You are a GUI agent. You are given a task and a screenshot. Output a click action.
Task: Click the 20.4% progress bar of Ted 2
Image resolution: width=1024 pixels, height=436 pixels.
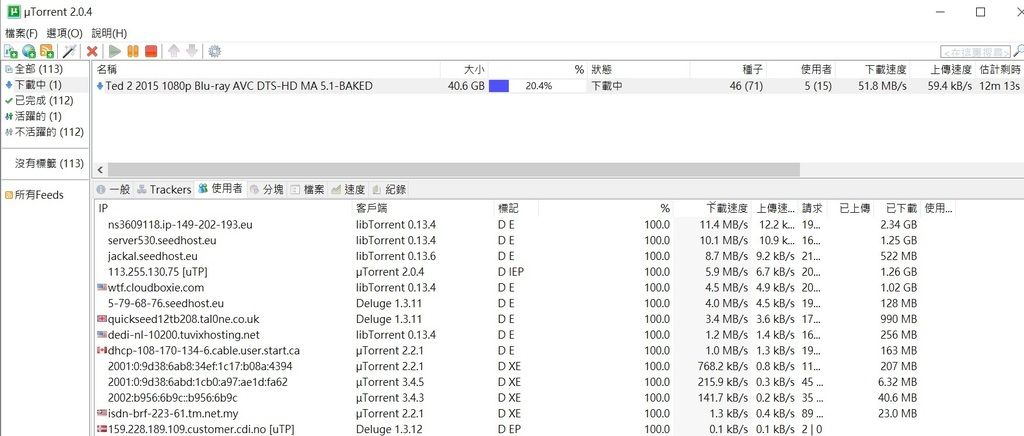(x=537, y=86)
